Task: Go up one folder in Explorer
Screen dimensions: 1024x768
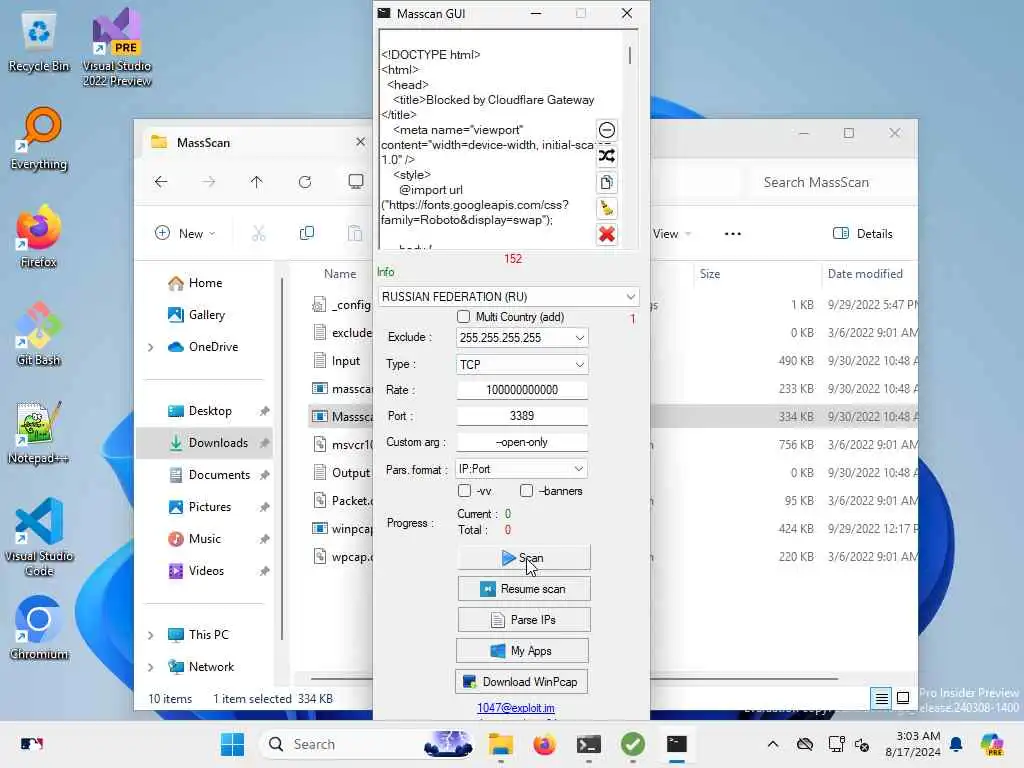Action: 257,182
